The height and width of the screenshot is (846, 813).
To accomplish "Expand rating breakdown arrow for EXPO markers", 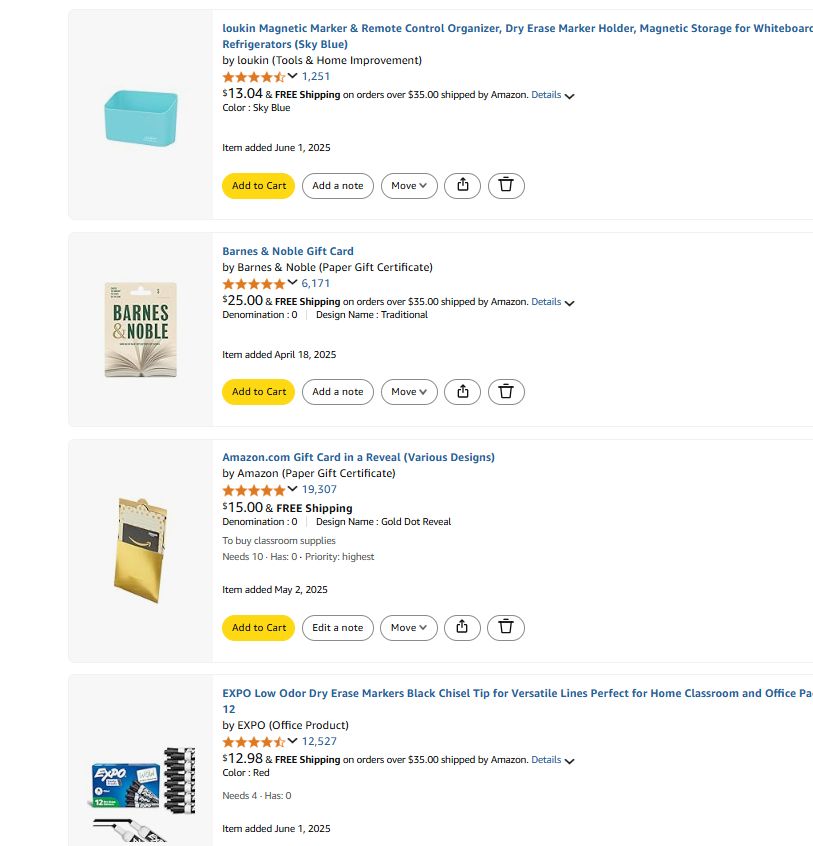I will pos(292,740).
